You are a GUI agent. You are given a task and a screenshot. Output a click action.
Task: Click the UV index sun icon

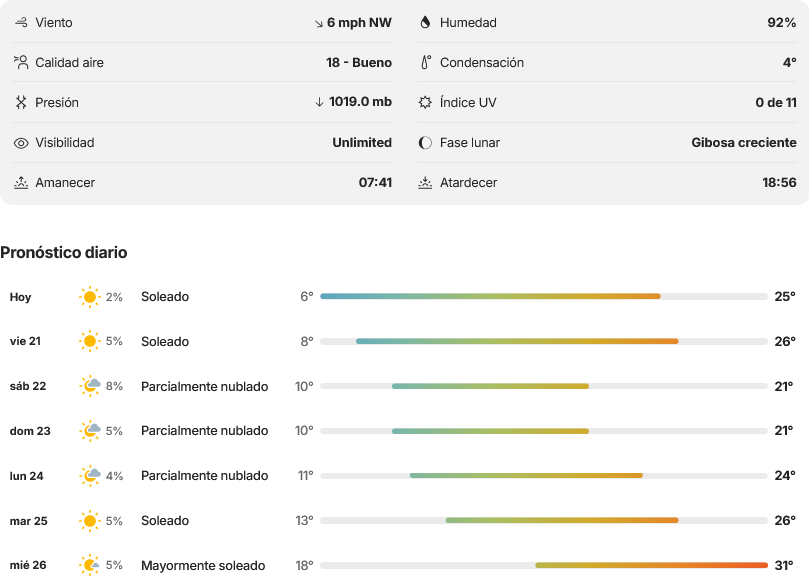point(425,102)
